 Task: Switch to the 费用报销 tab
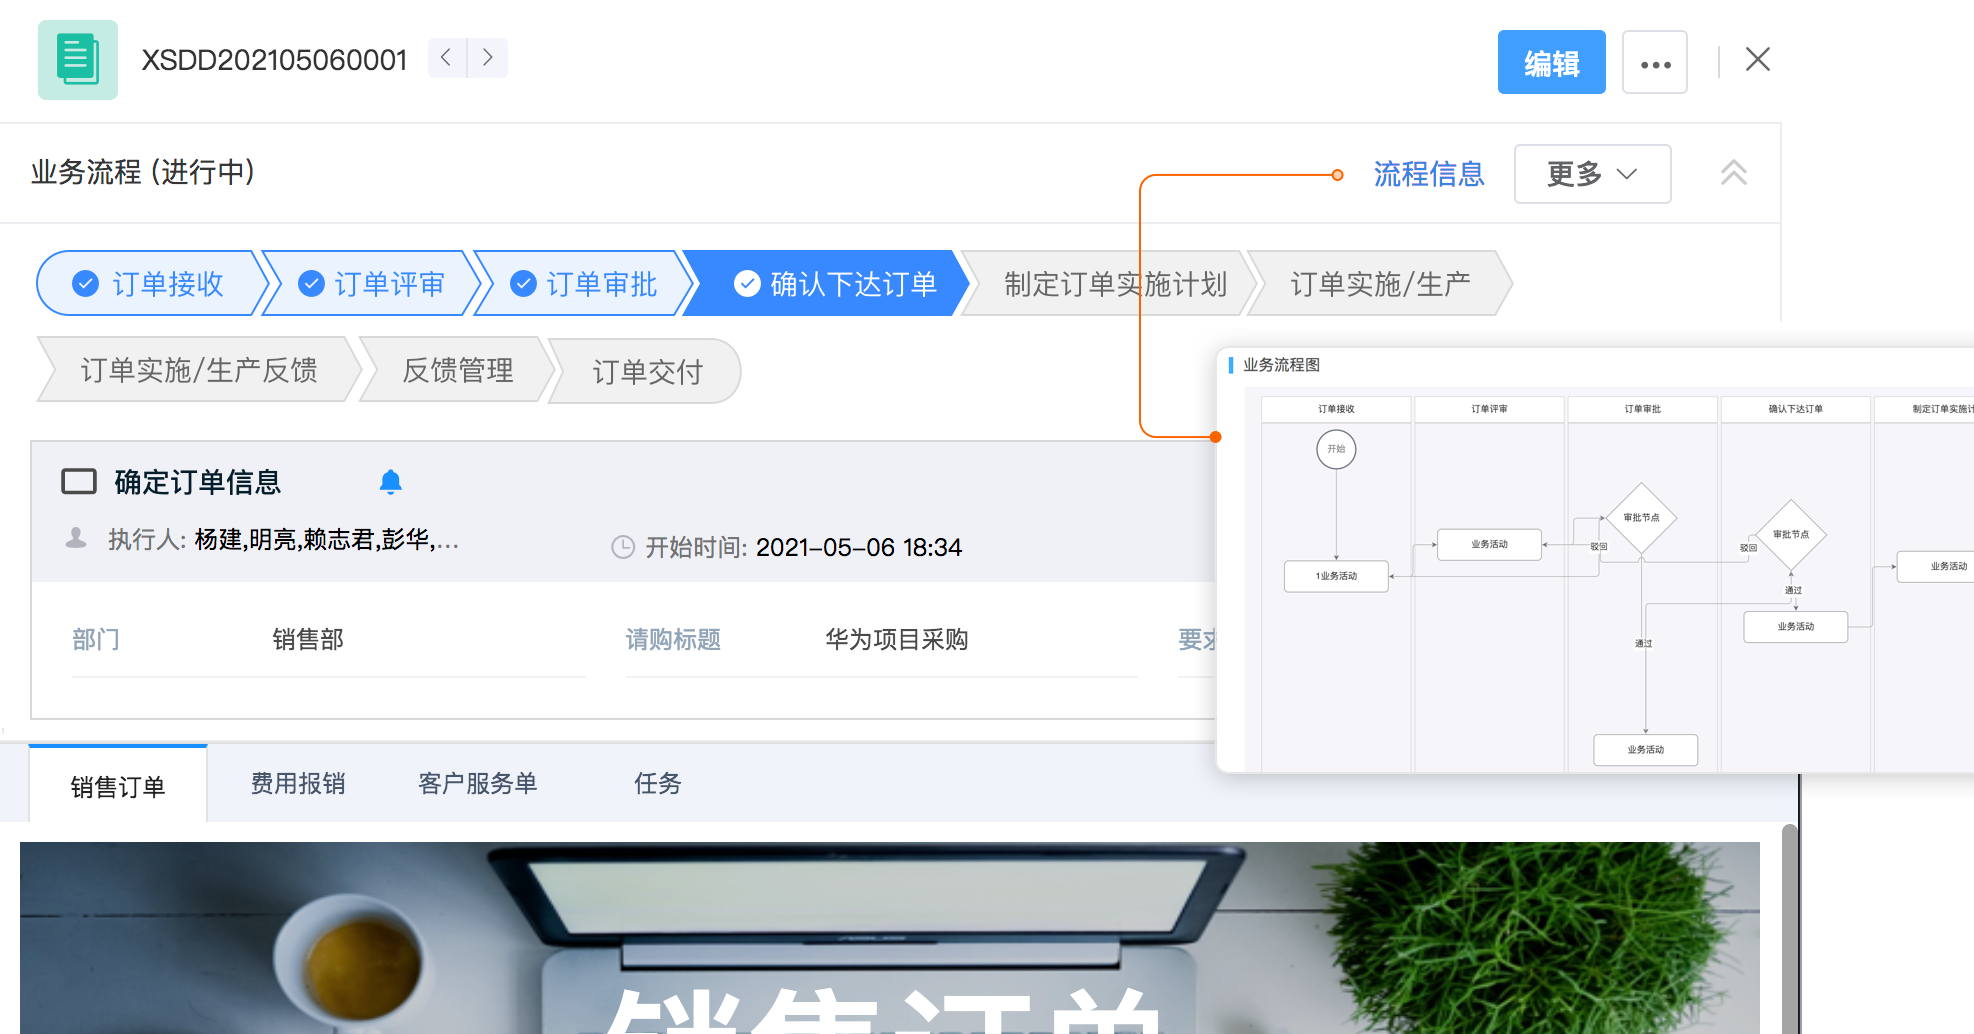click(298, 783)
